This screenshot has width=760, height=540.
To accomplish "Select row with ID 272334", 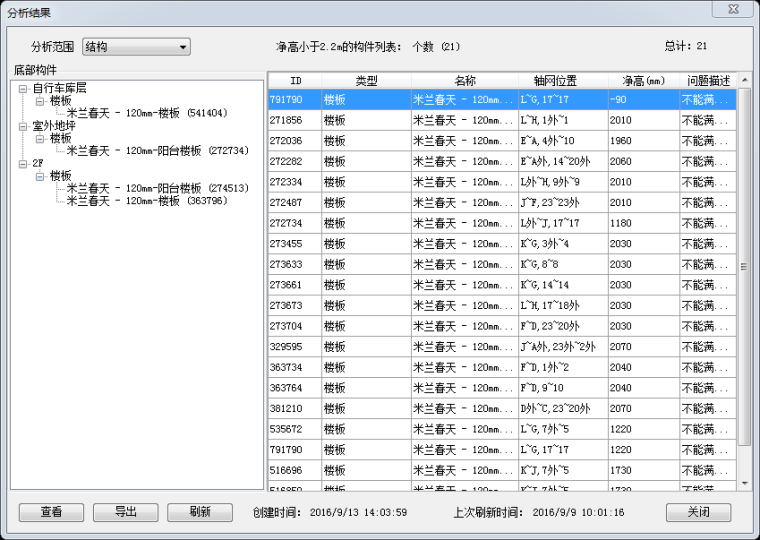I will (502, 182).
